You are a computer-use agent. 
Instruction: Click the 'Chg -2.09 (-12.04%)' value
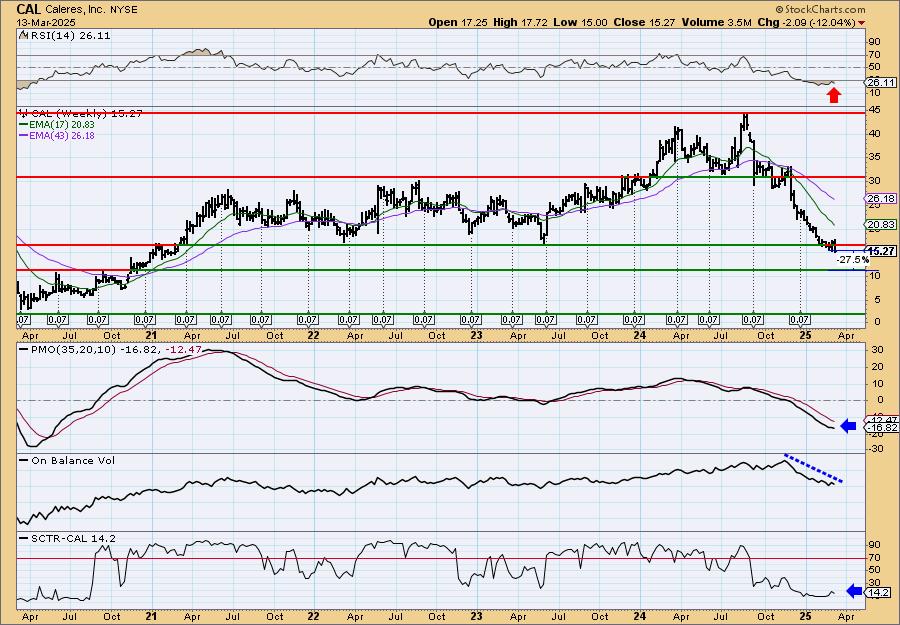pyautogui.click(x=806, y=22)
